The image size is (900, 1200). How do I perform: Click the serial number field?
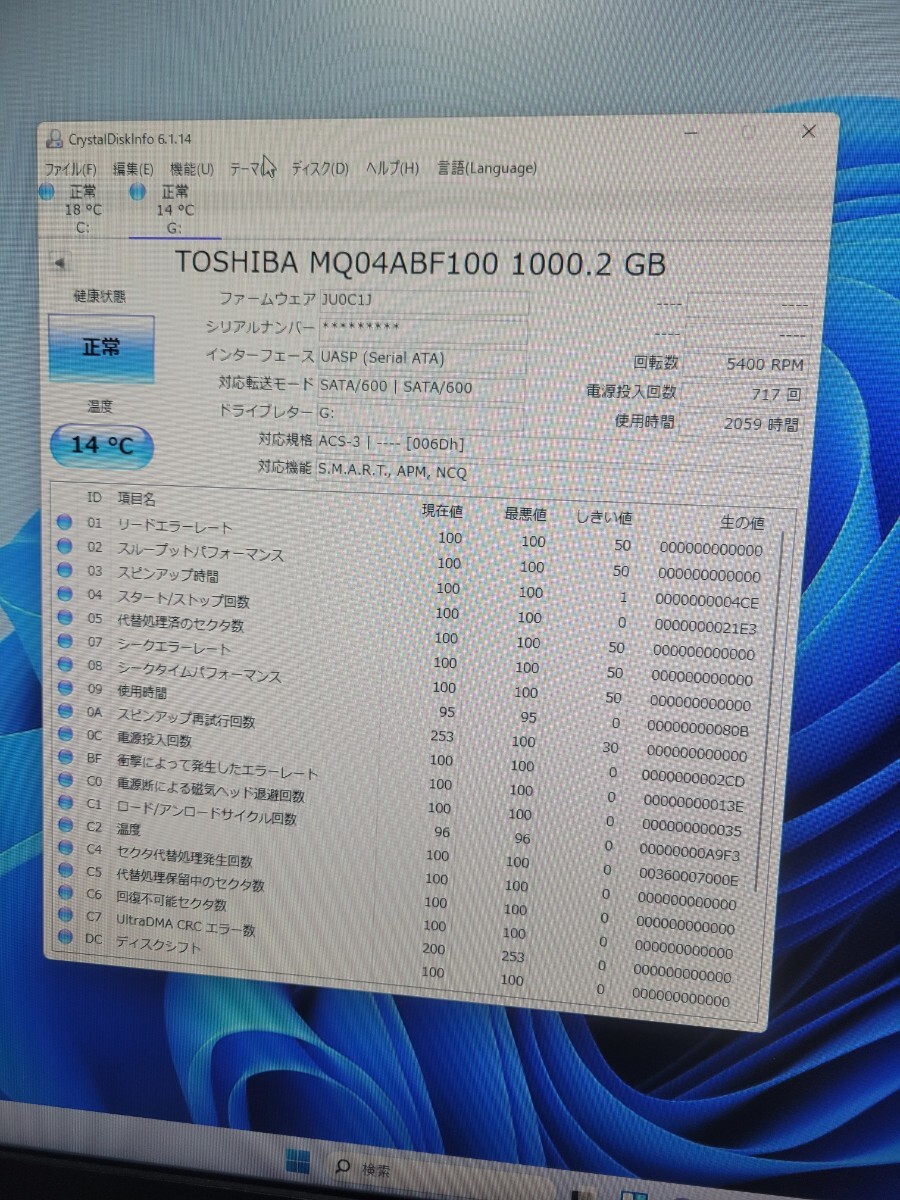tap(422, 328)
